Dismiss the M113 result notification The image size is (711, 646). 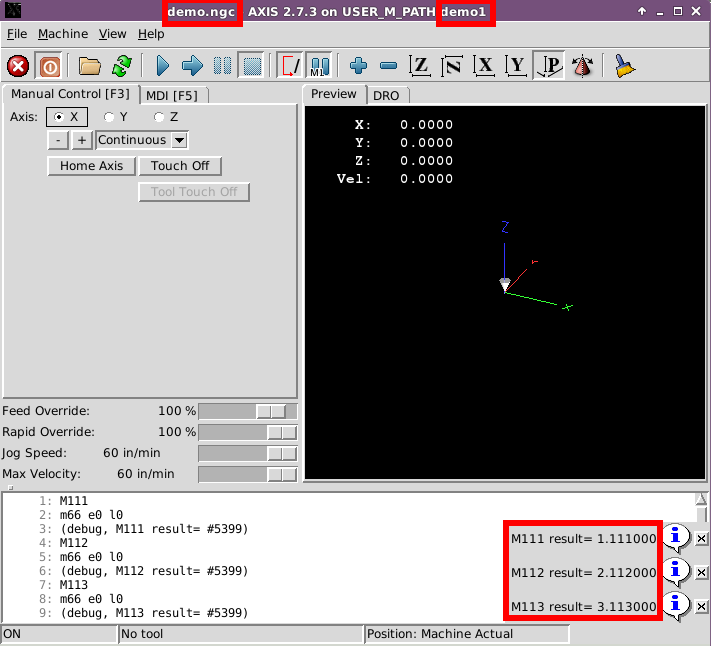click(701, 607)
